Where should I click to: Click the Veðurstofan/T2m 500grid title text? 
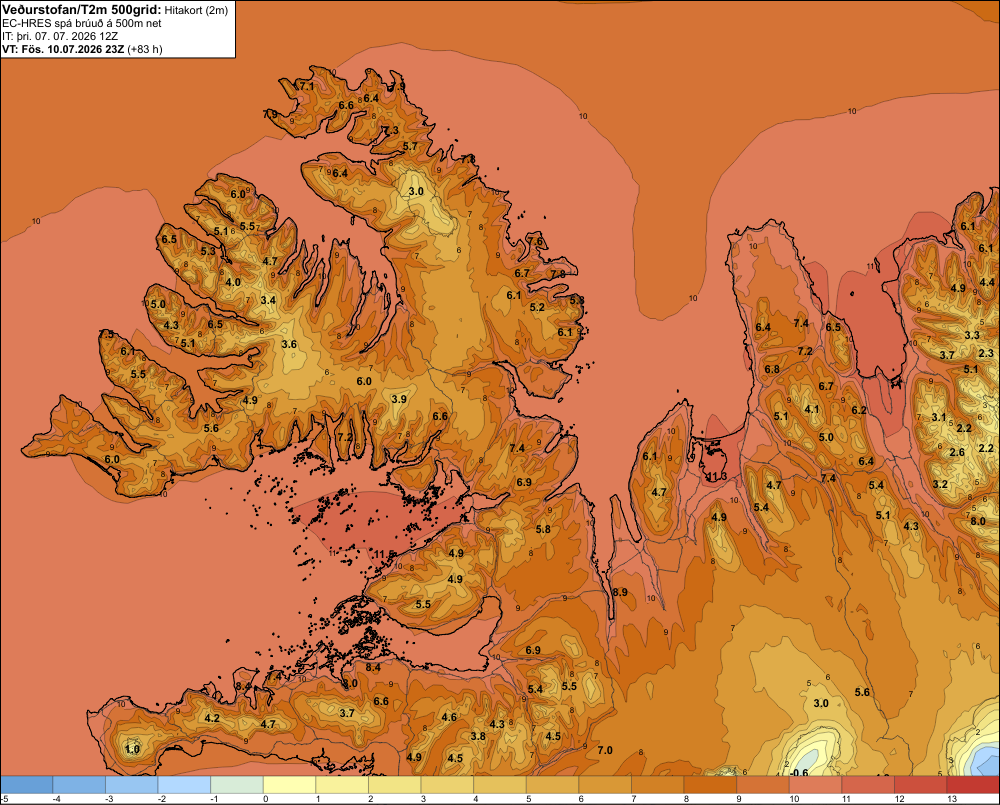82,10
